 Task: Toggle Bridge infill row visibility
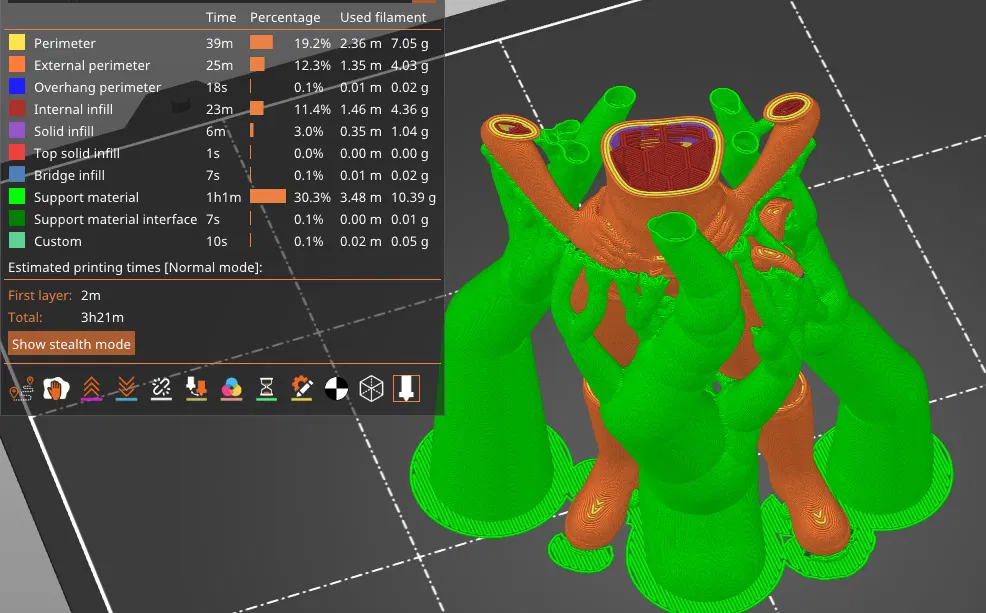click(x=222, y=175)
